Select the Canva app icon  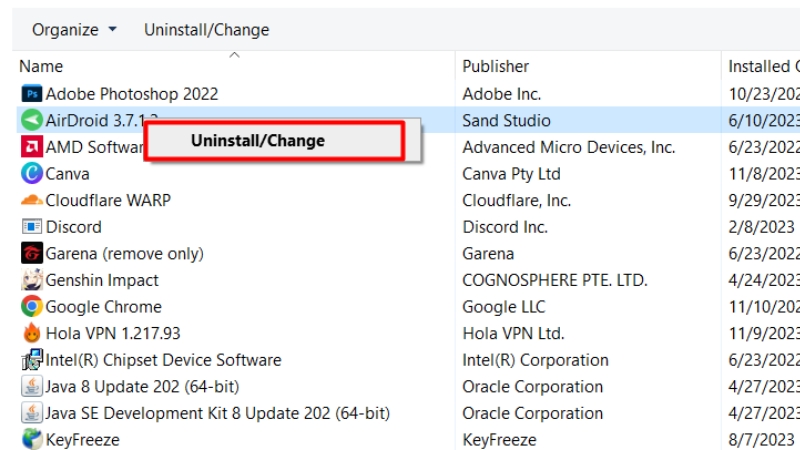(x=32, y=173)
